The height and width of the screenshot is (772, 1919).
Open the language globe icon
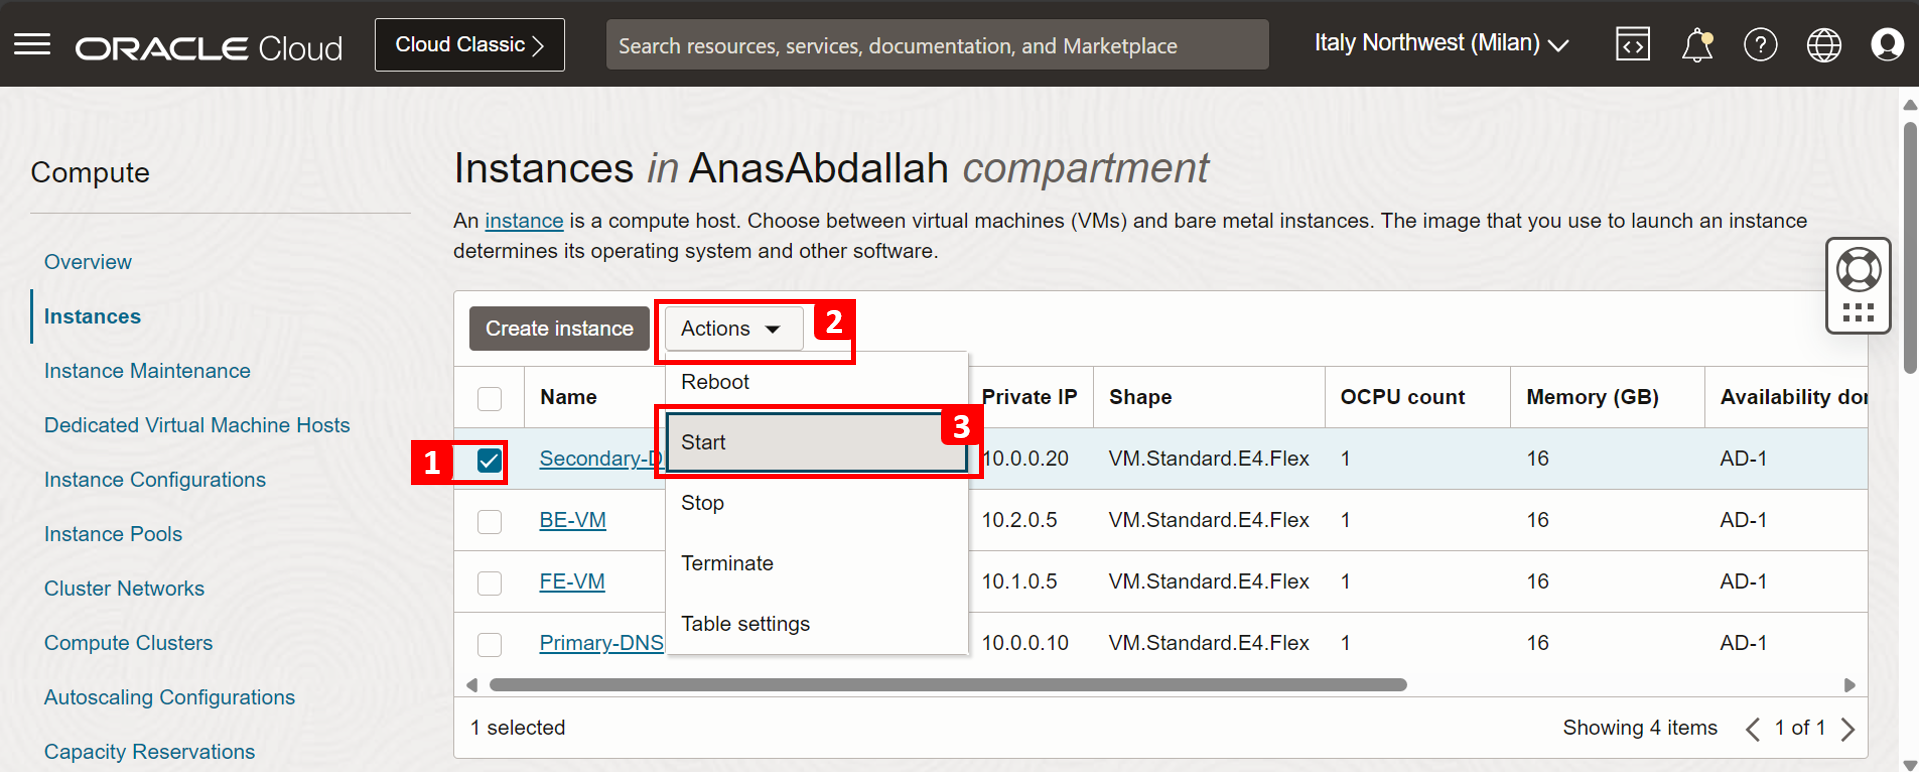coord(1824,45)
